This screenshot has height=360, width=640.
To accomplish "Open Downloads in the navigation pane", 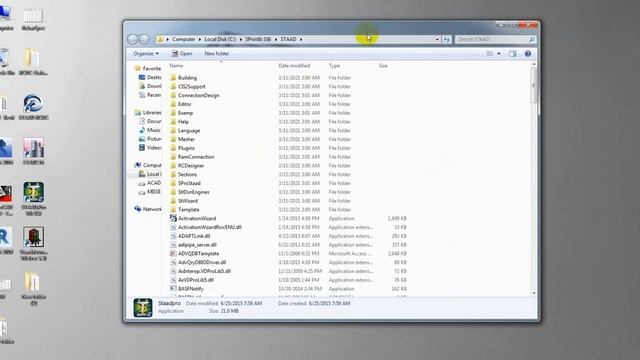I will pyautogui.click(x=150, y=86).
